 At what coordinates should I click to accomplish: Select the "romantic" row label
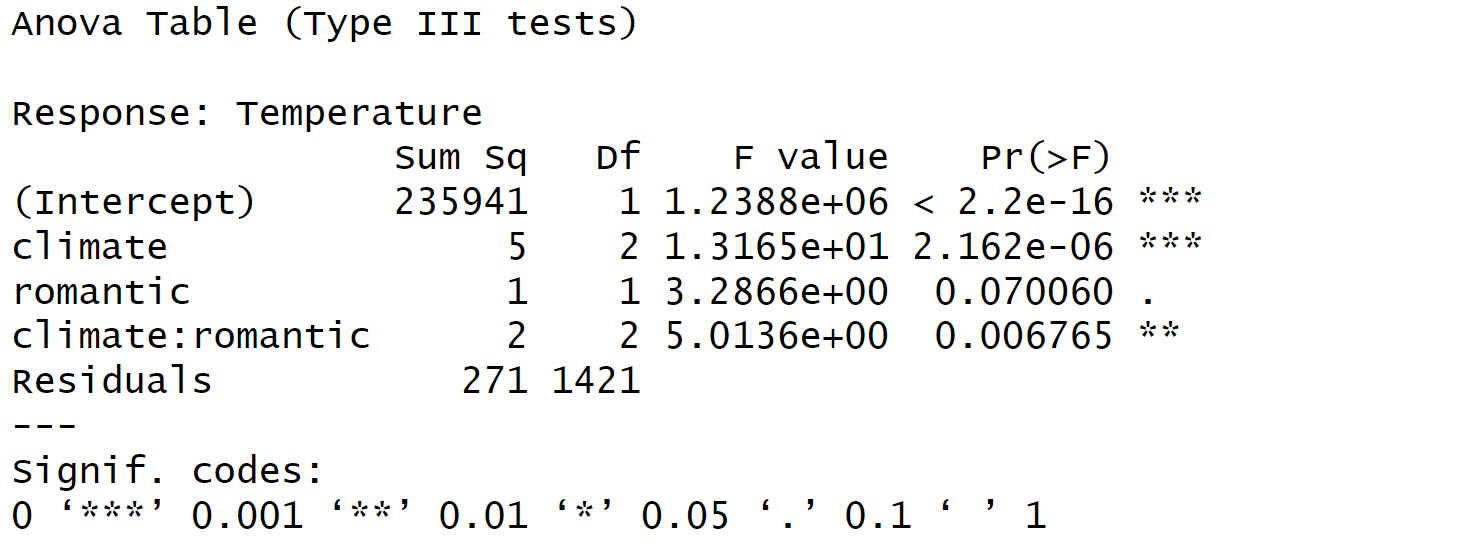[101, 292]
